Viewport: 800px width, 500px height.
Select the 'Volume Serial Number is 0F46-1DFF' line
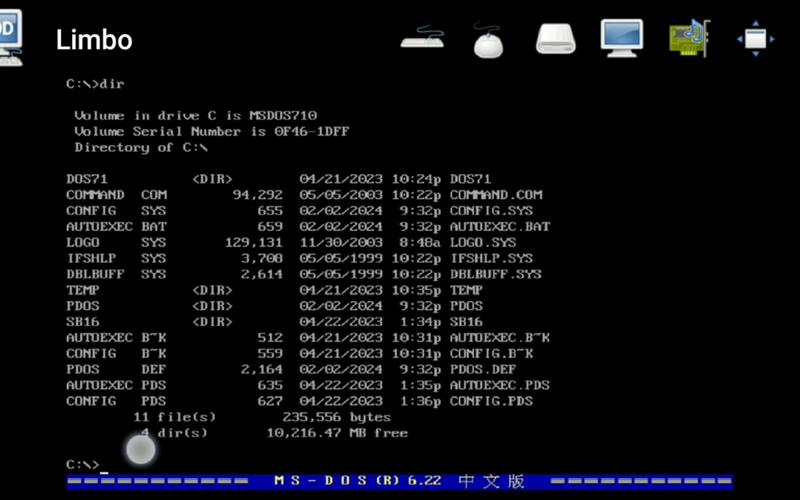point(212,131)
